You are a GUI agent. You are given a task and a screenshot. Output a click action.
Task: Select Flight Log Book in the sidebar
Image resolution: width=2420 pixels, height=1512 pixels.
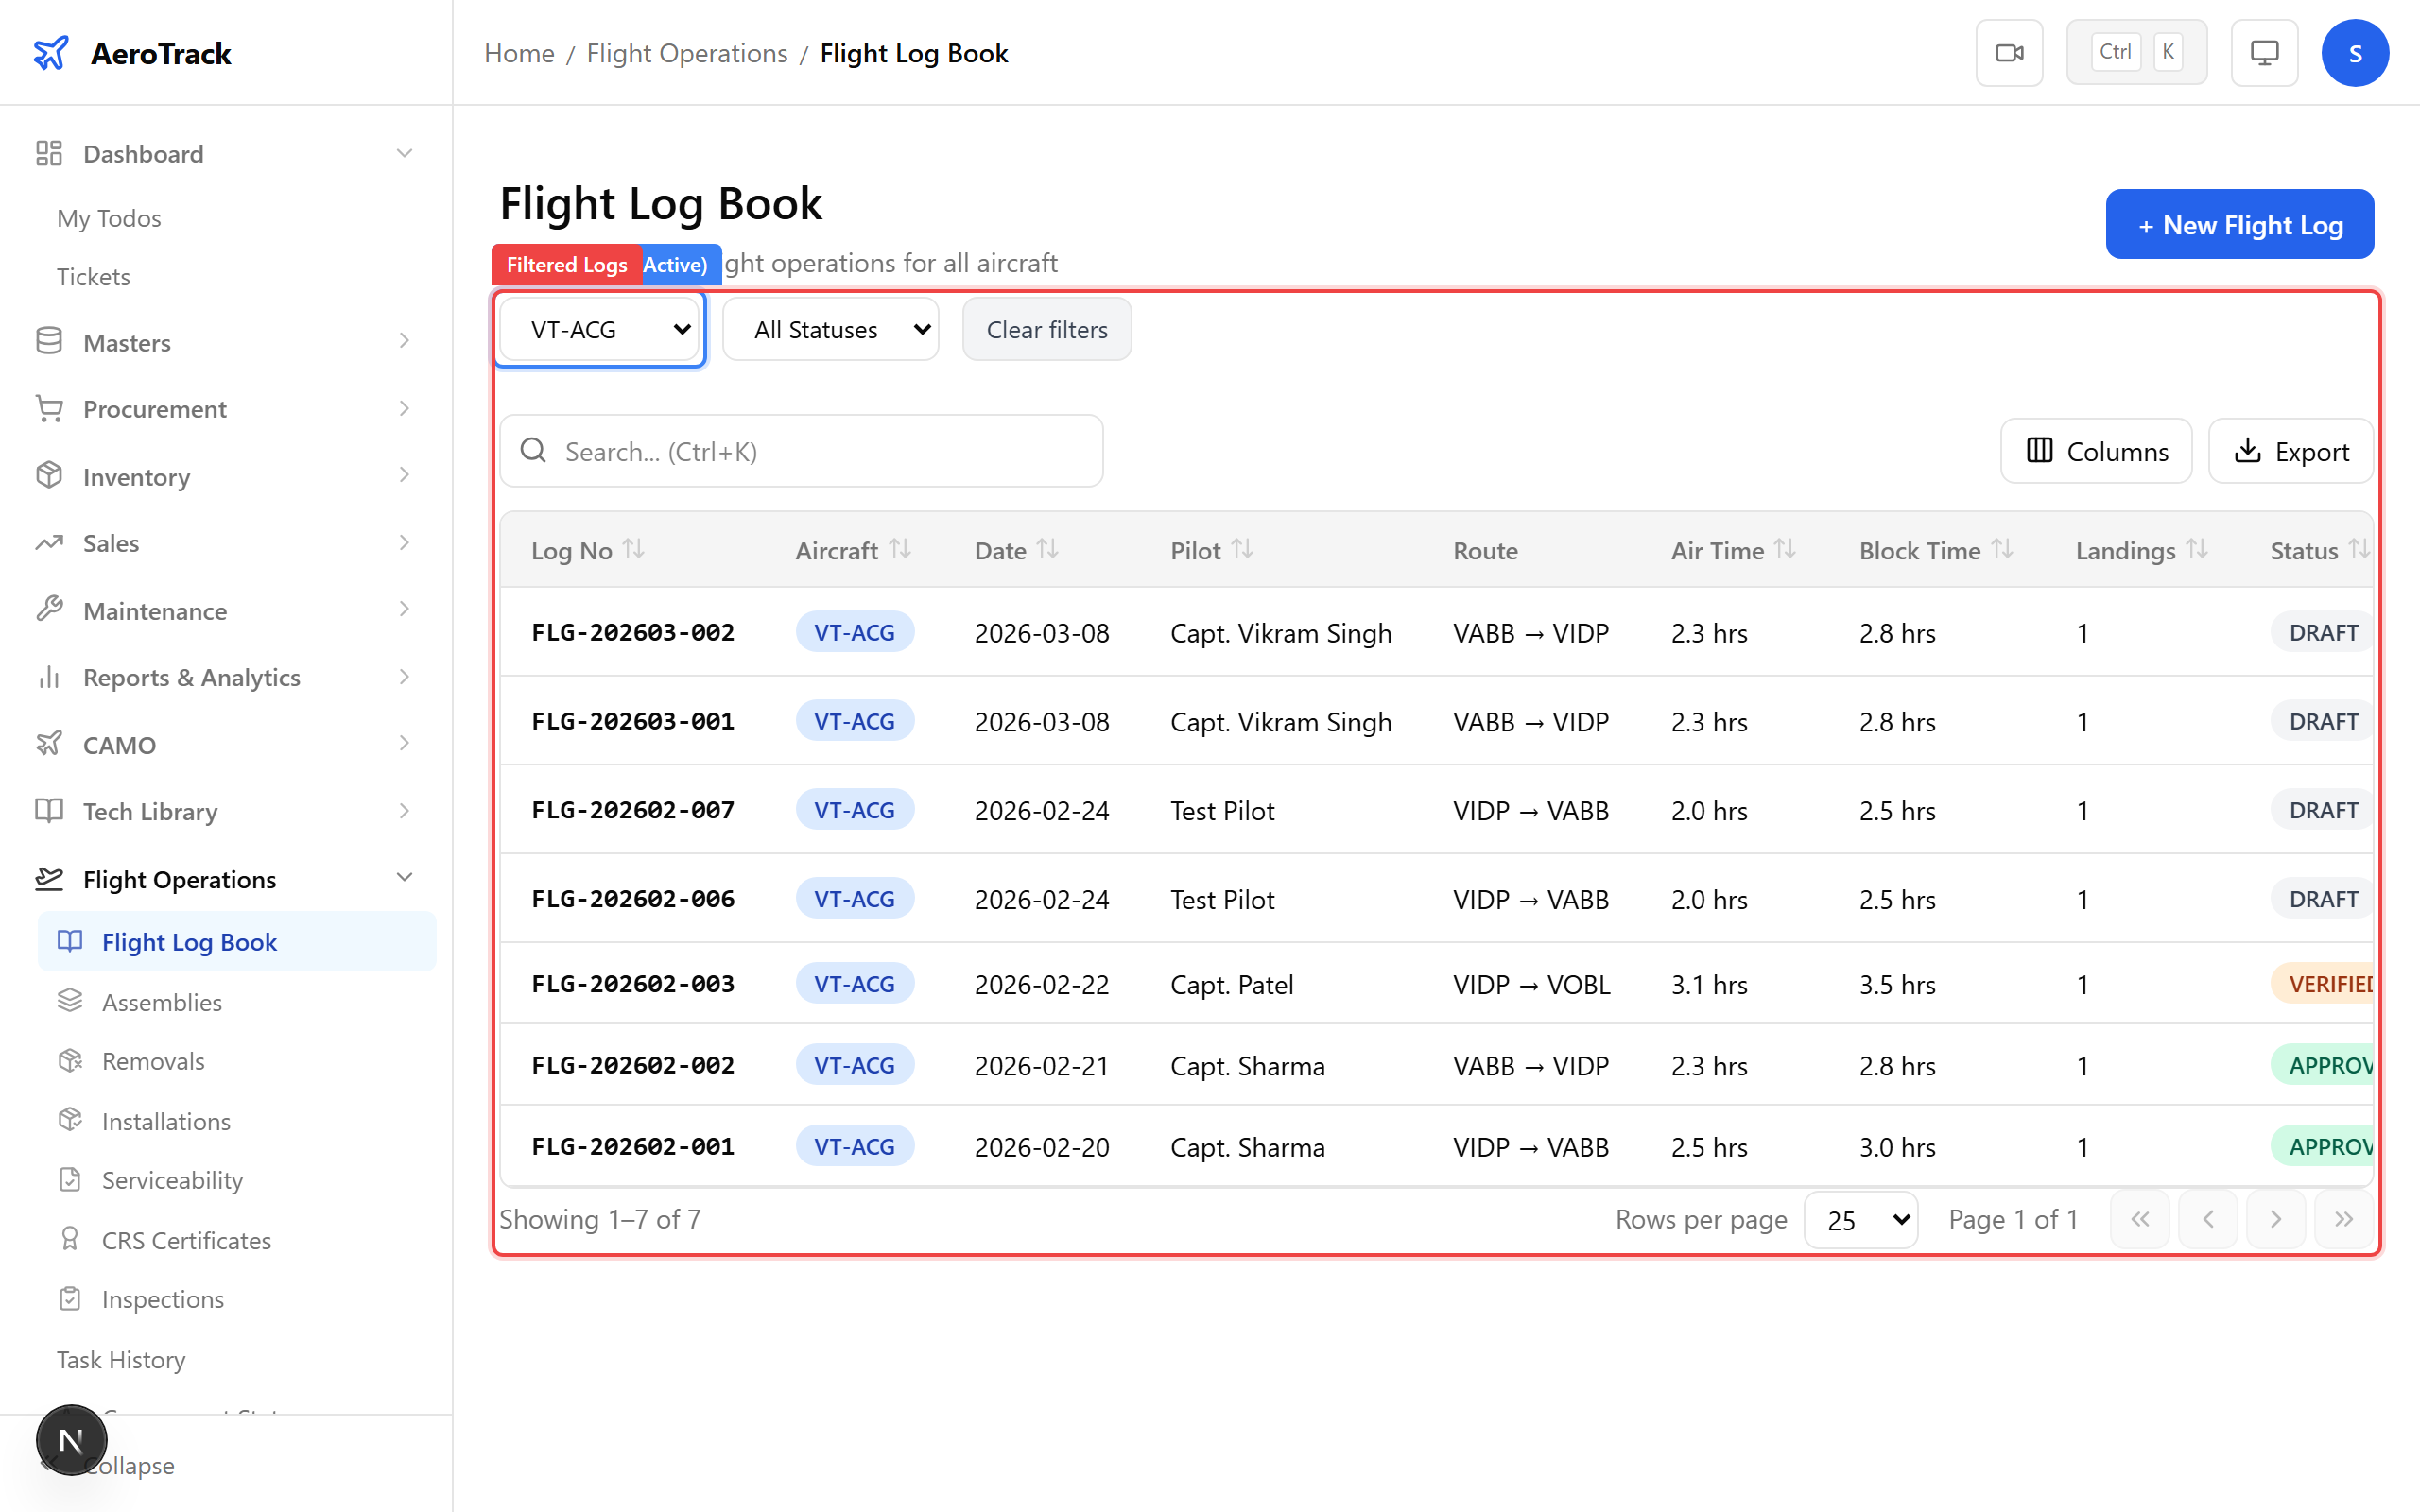click(x=189, y=941)
